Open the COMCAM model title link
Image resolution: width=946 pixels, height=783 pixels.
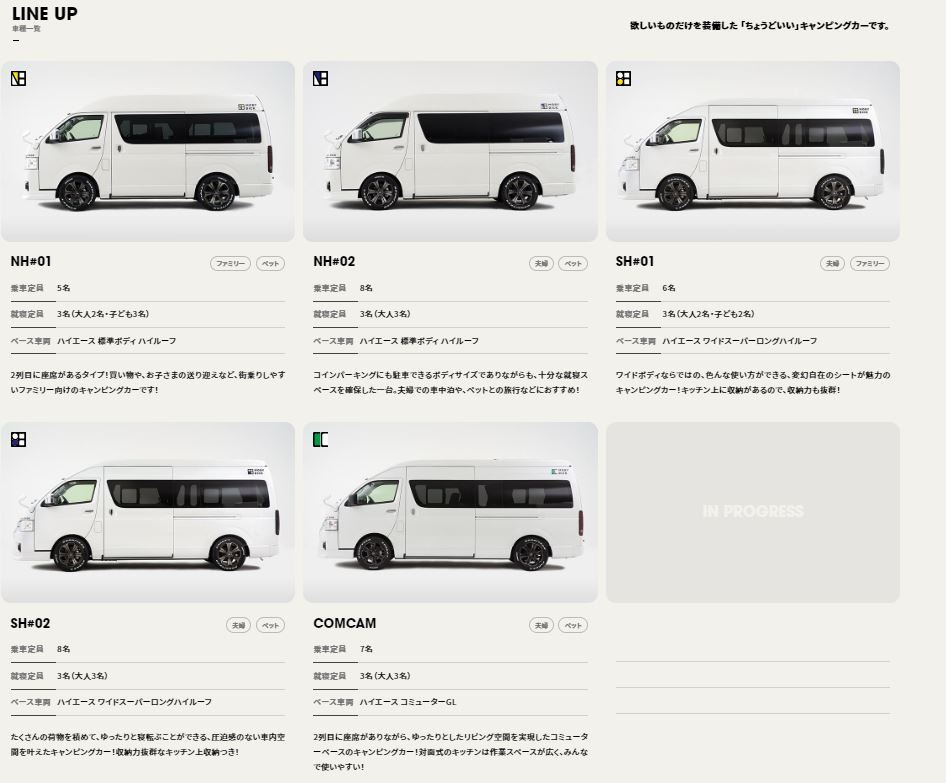[344, 623]
